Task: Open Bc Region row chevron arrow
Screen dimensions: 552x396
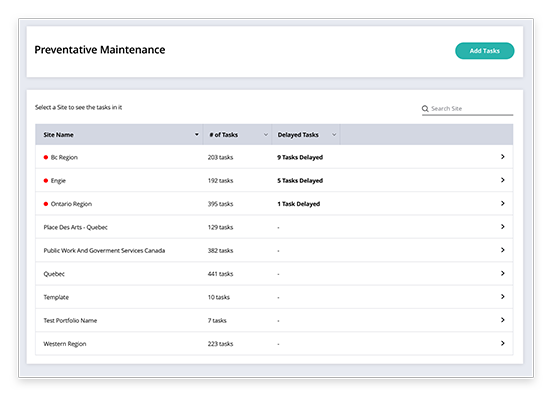Action: point(503,157)
